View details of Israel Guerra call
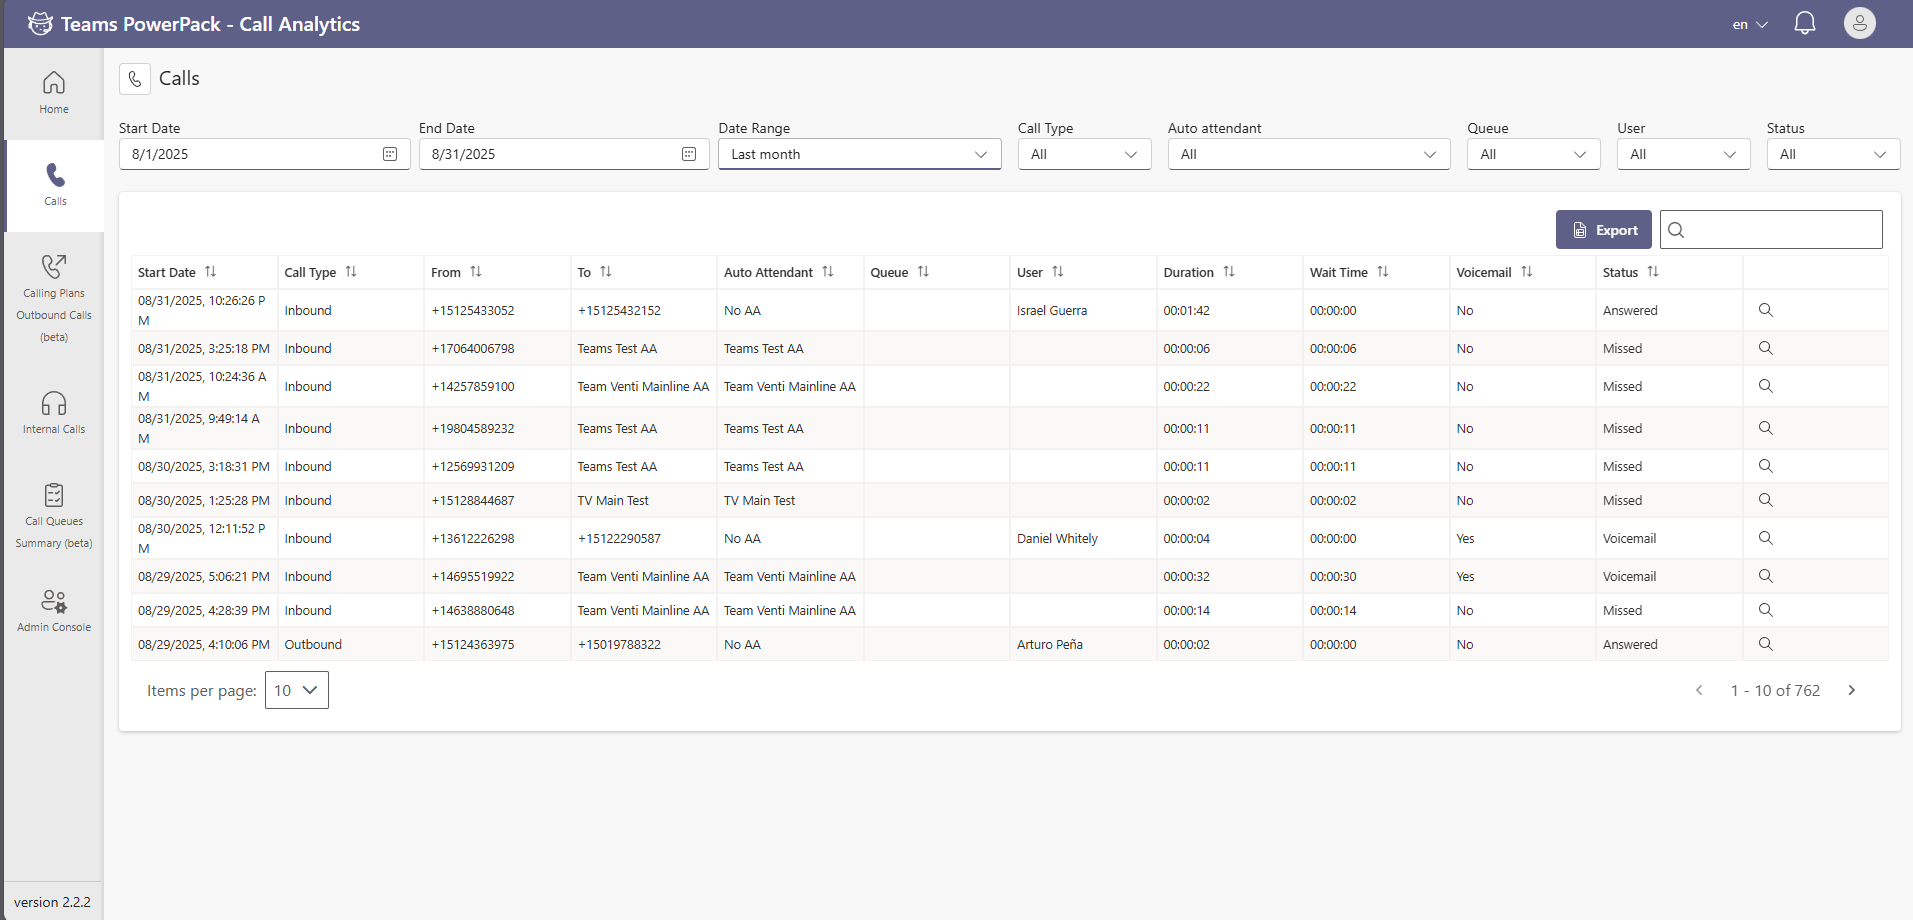The height and width of the screenshot is (920, 1913). 1765,310
